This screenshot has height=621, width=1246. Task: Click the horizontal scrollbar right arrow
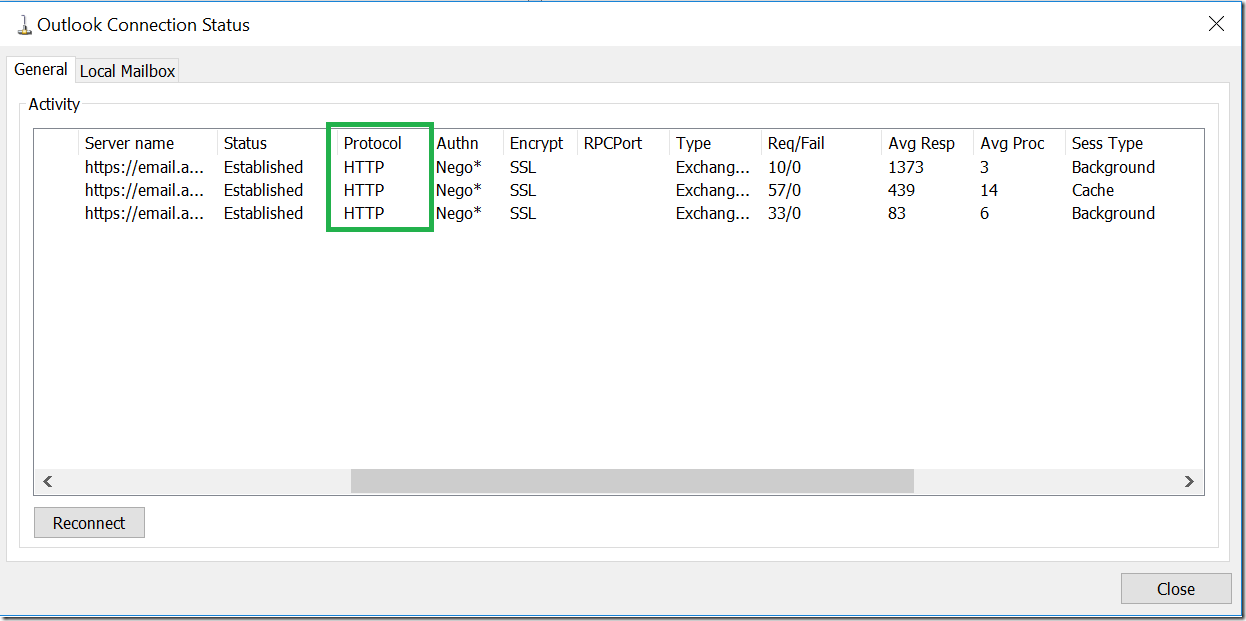(x=1189, y=482)
